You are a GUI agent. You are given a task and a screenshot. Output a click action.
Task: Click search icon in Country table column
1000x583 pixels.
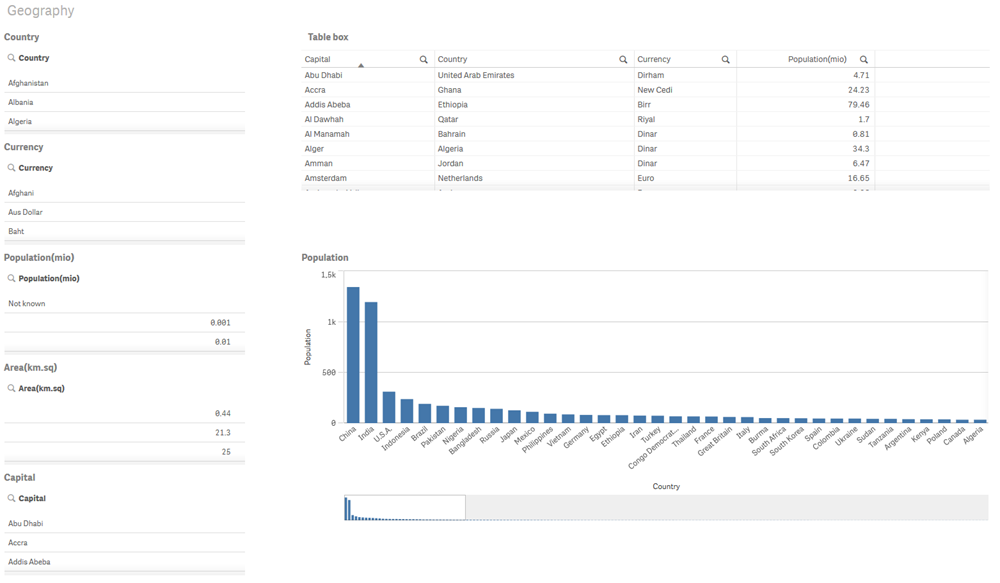click(x=623, y=60)
